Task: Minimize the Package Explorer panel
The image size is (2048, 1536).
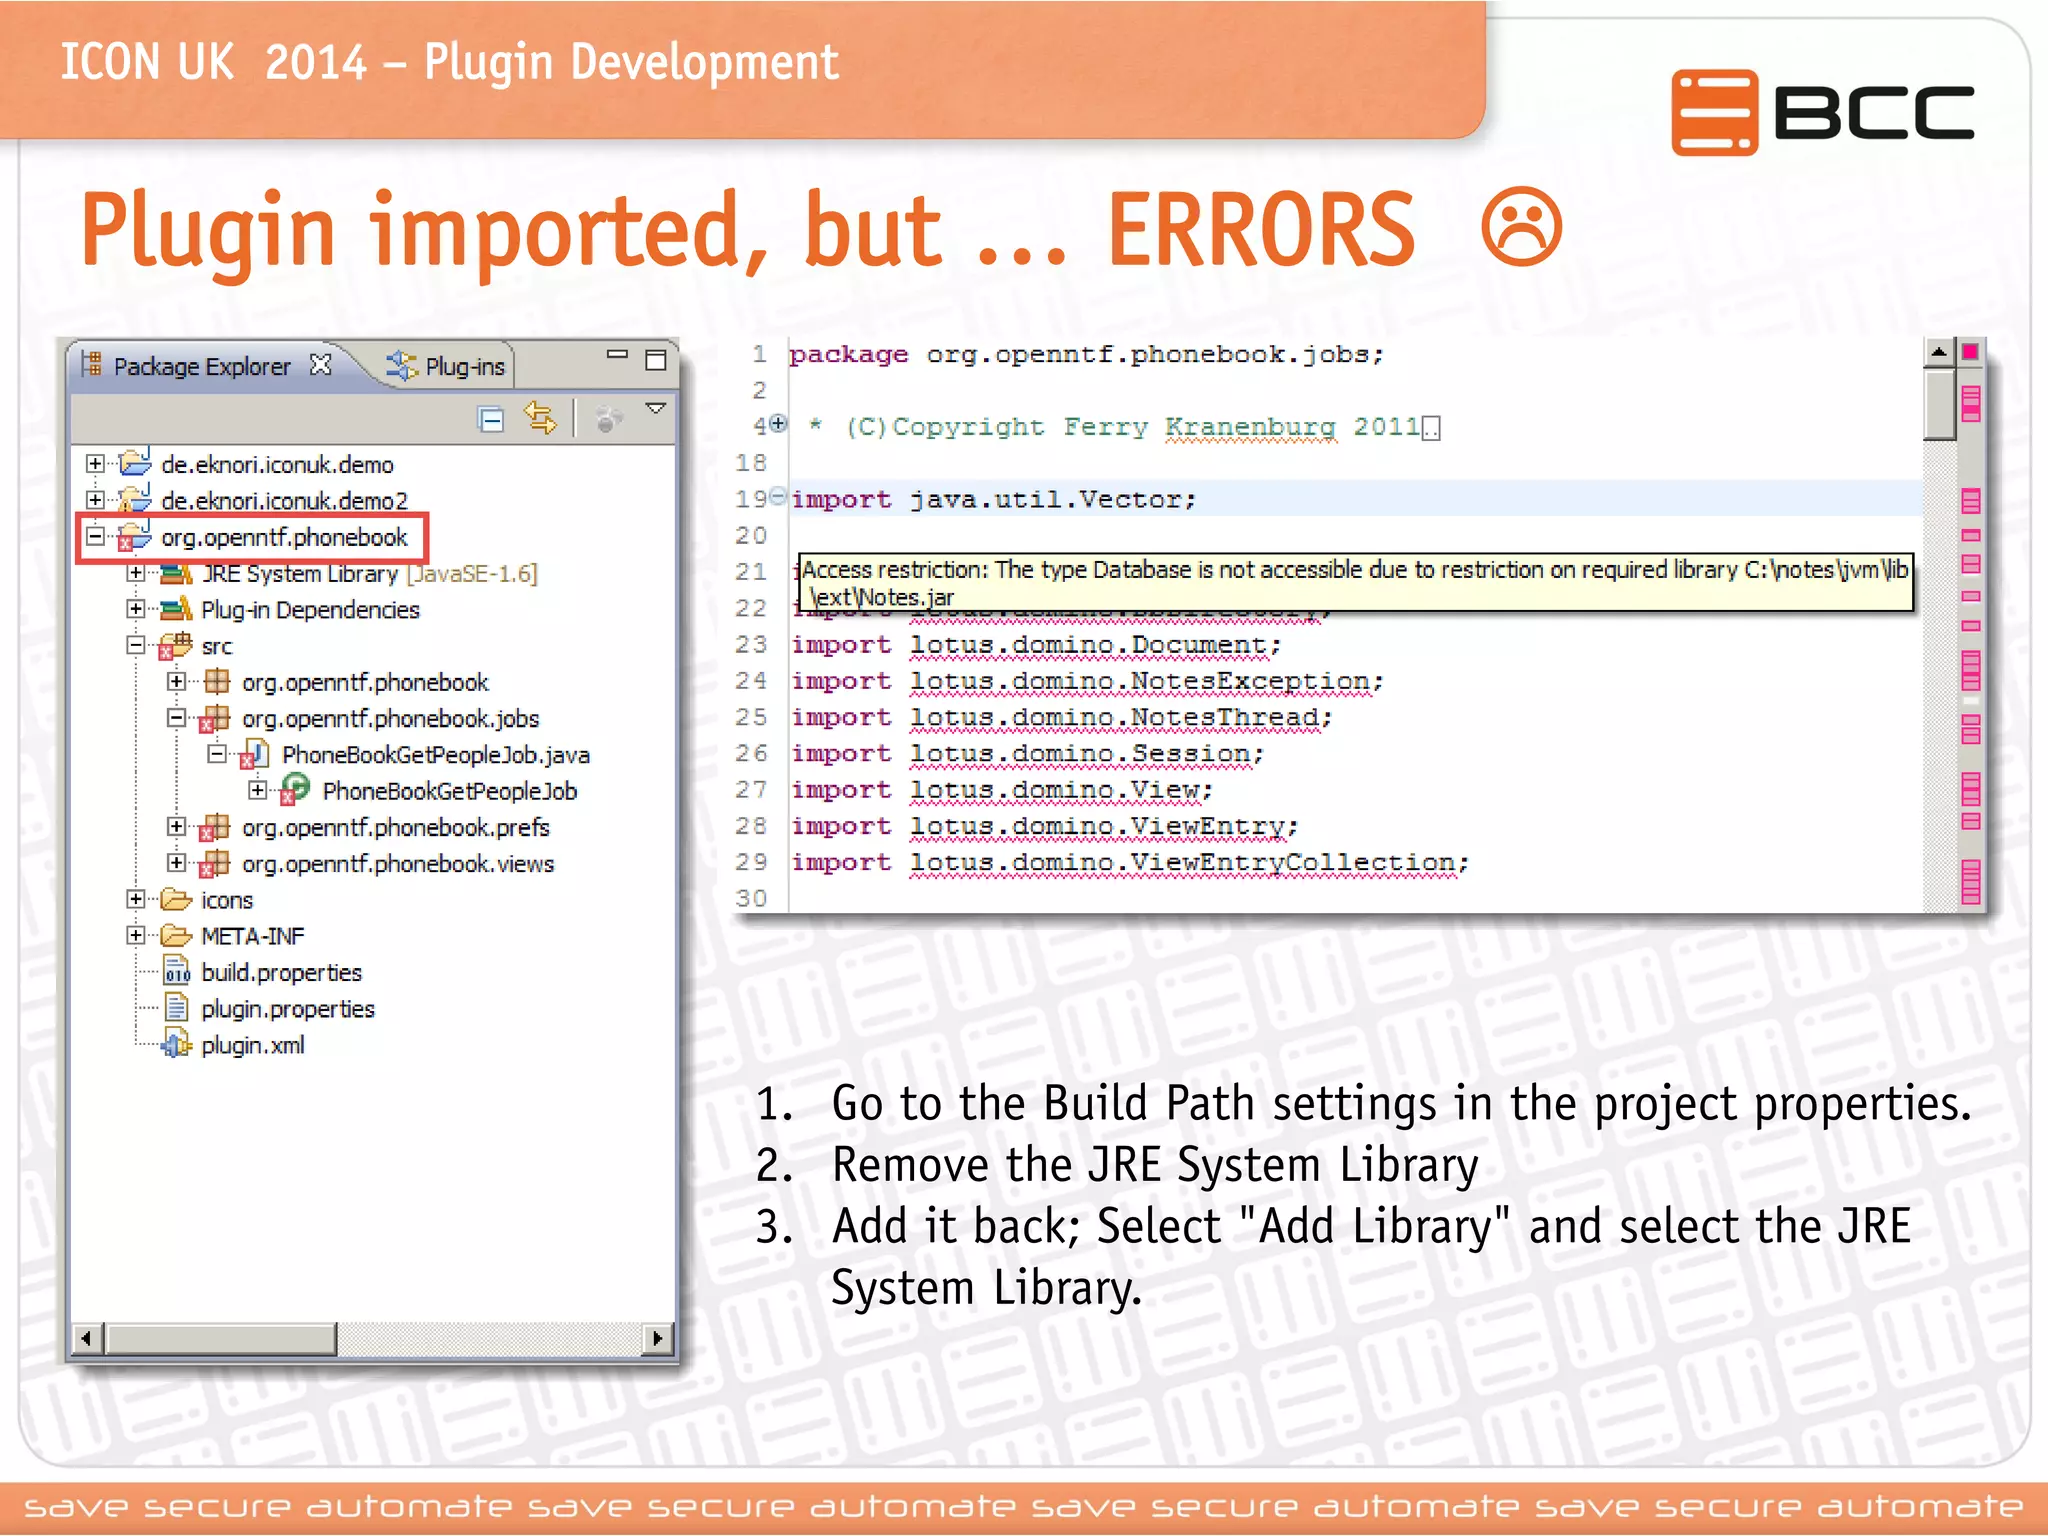Action: point(617,354)
